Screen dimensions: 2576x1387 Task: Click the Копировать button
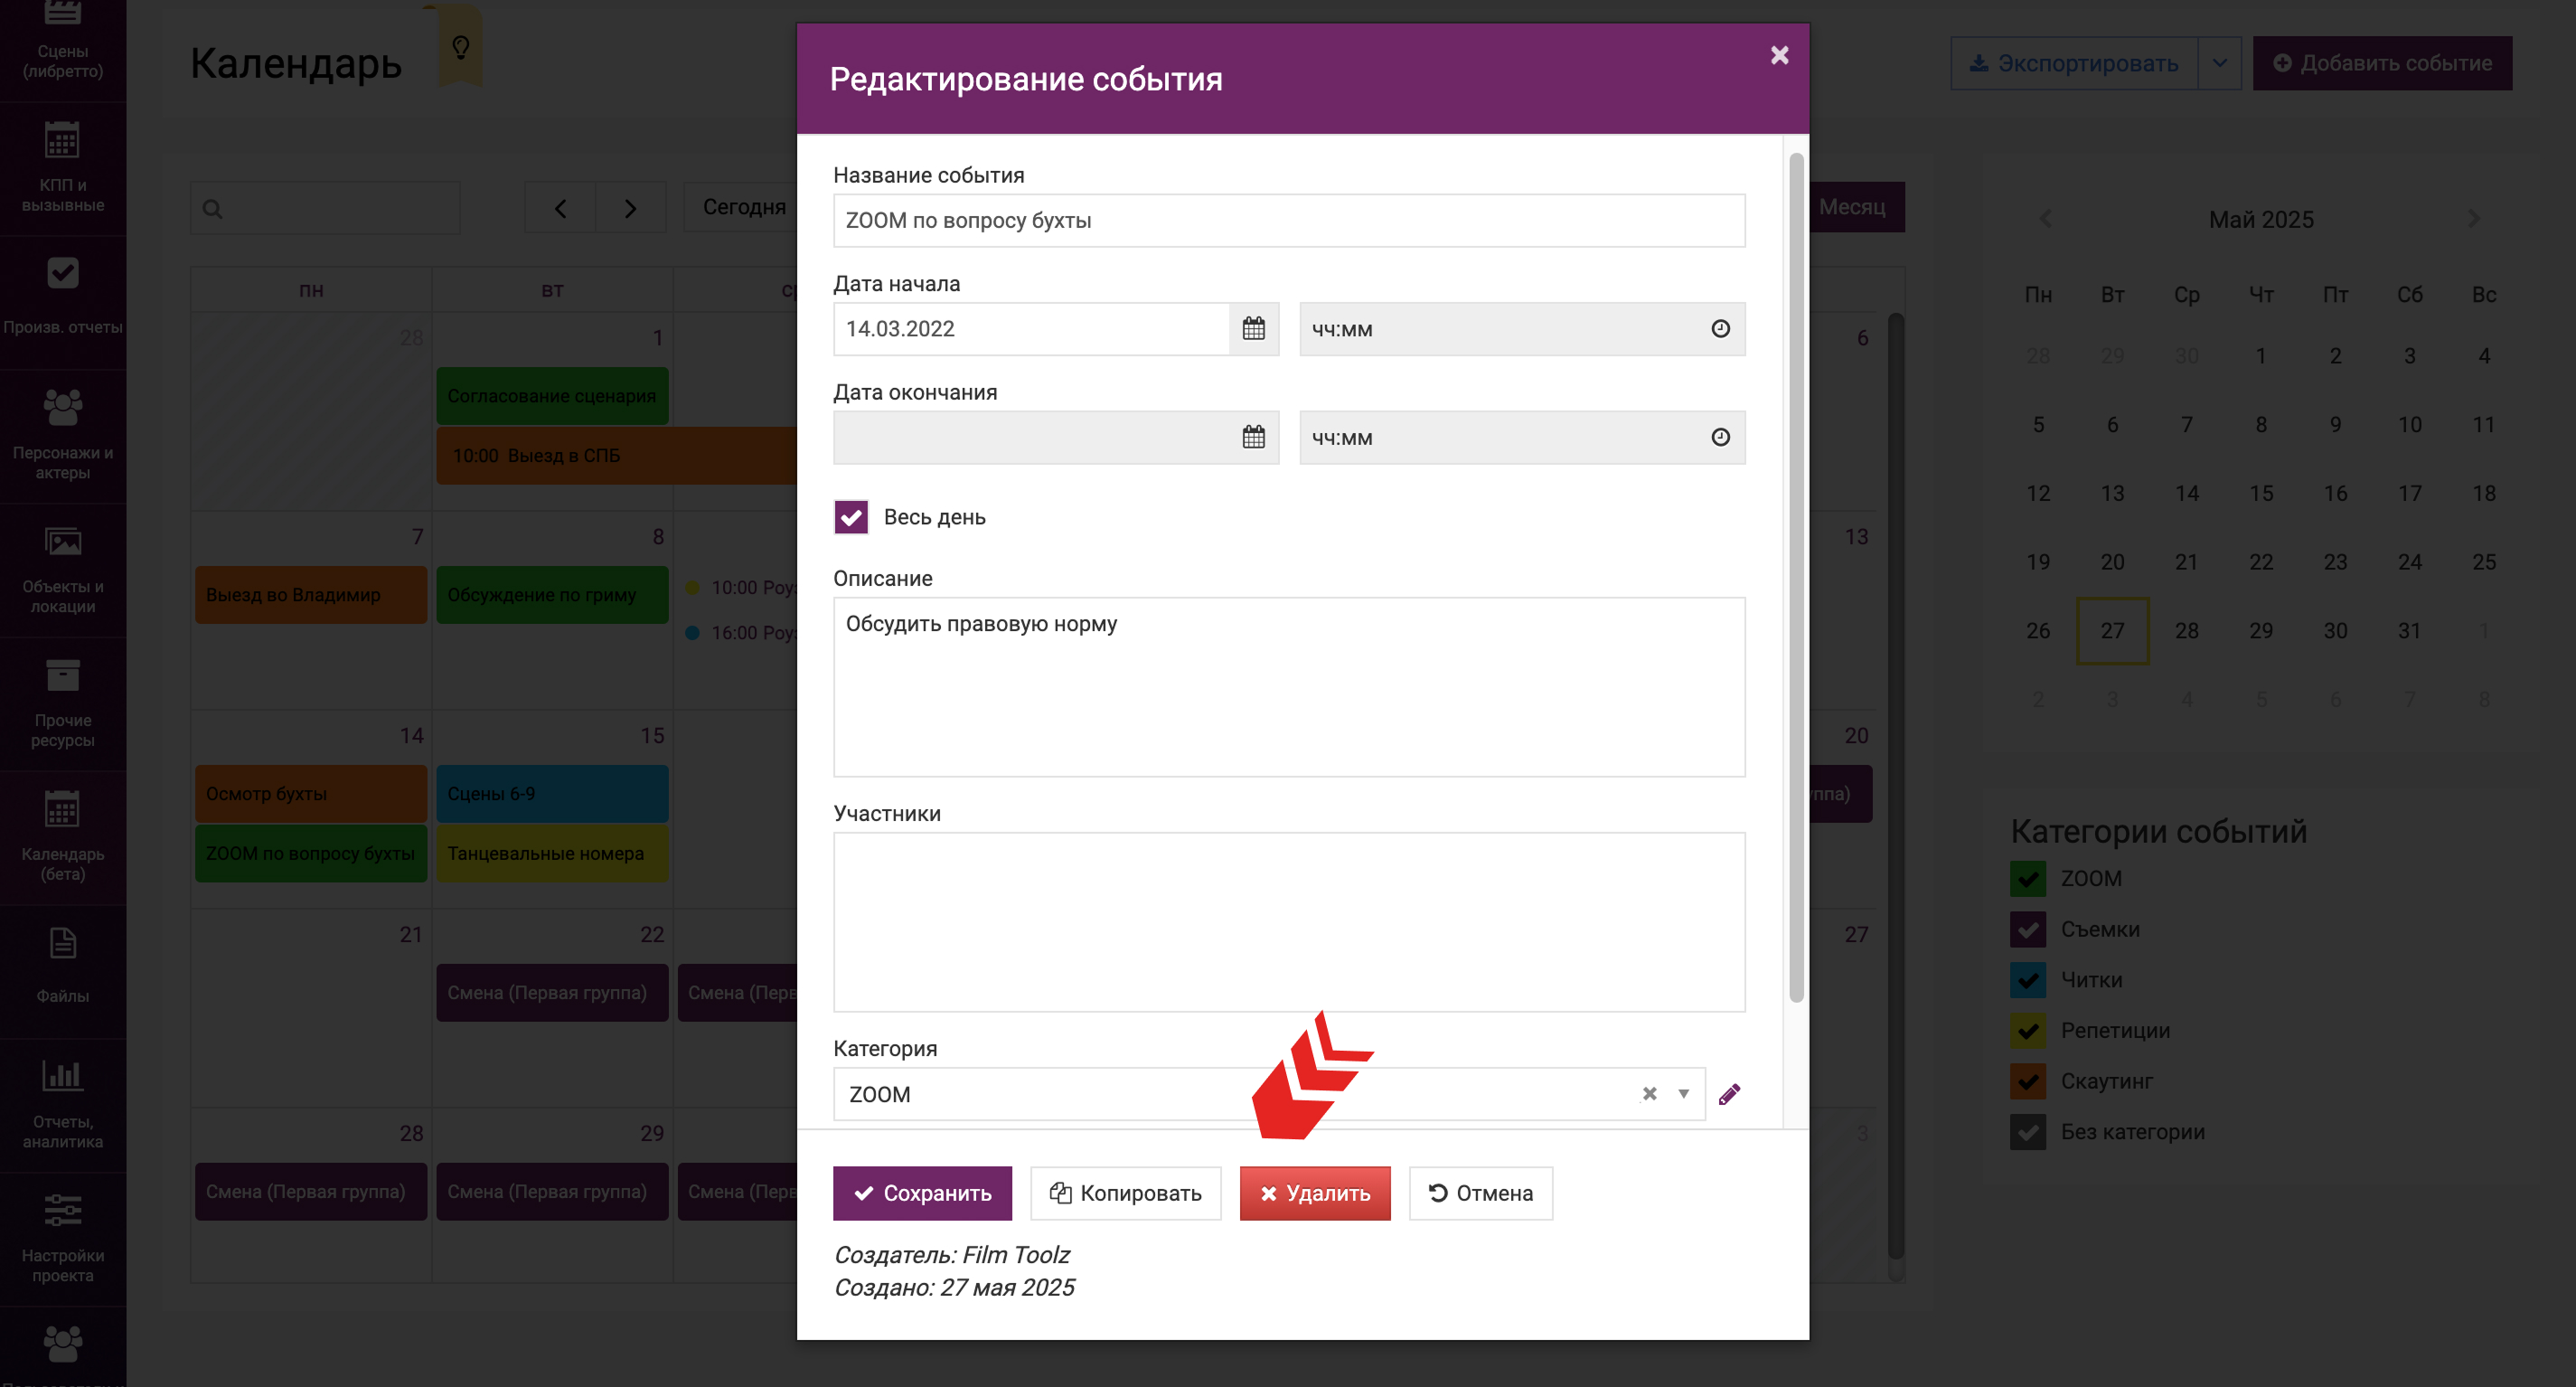coord(1125,1193)
